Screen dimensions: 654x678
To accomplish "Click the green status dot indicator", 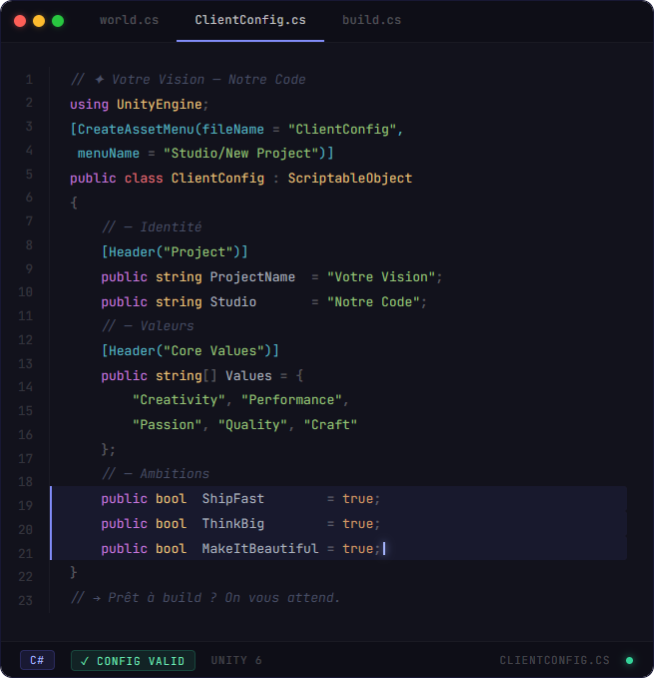I will tap(629, 660).
